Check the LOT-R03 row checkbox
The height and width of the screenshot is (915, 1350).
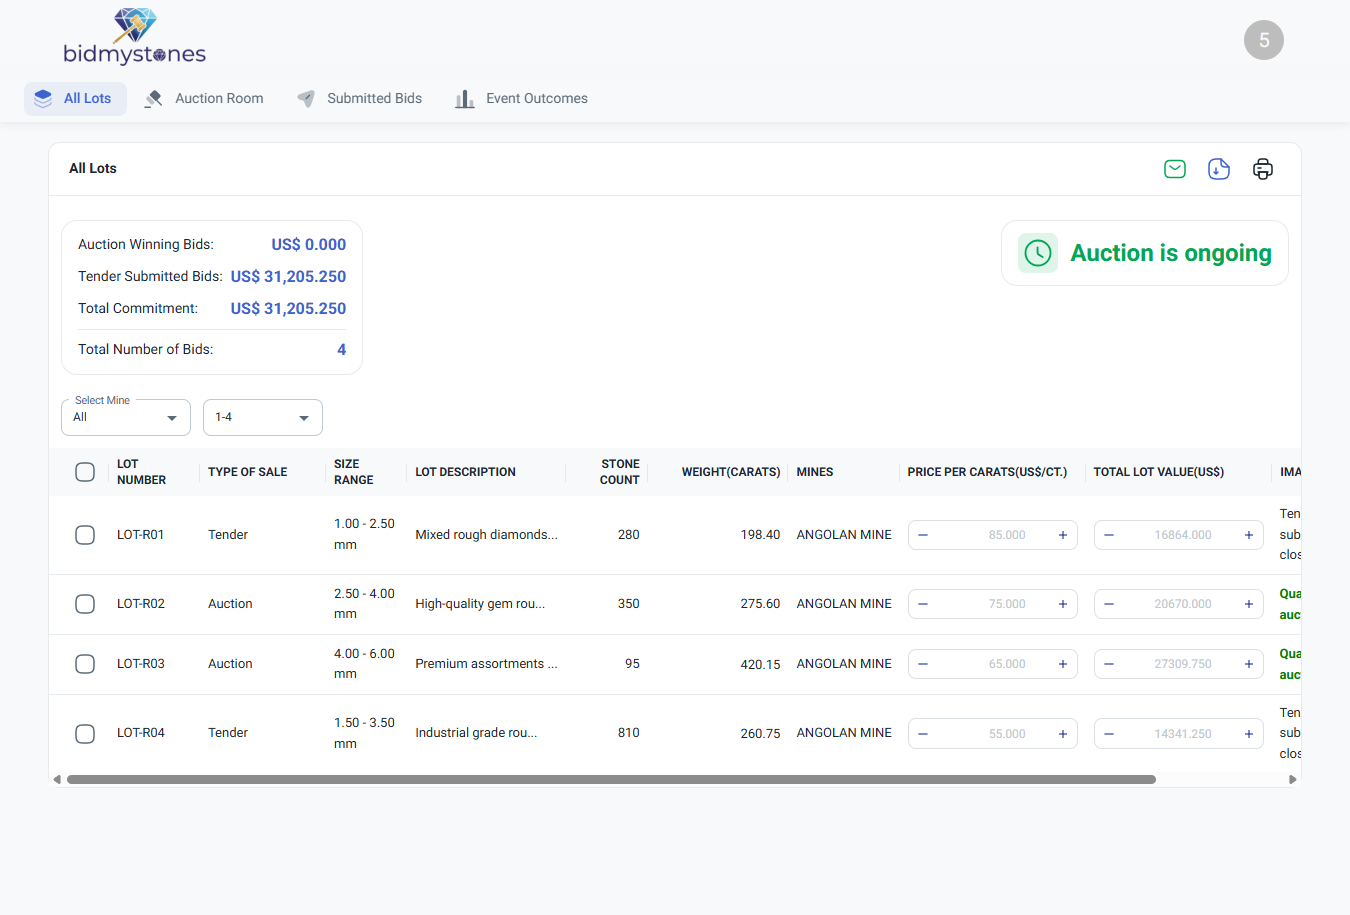coord(85,664)
